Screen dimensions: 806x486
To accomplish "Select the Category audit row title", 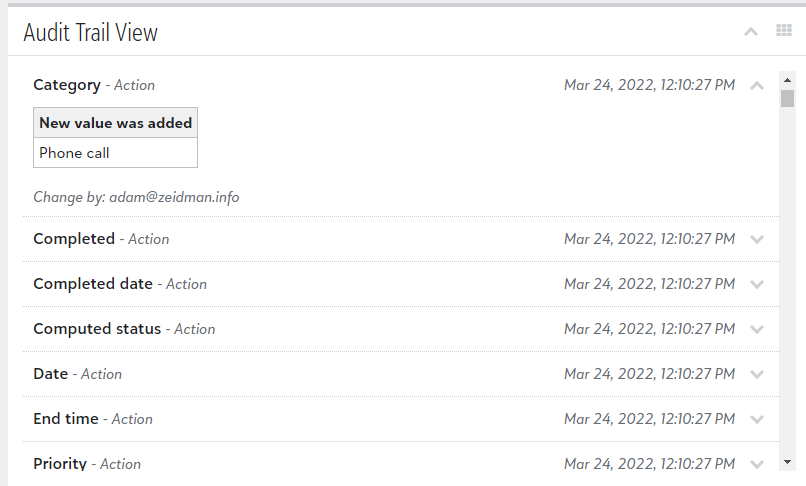I will click(67, 85).
